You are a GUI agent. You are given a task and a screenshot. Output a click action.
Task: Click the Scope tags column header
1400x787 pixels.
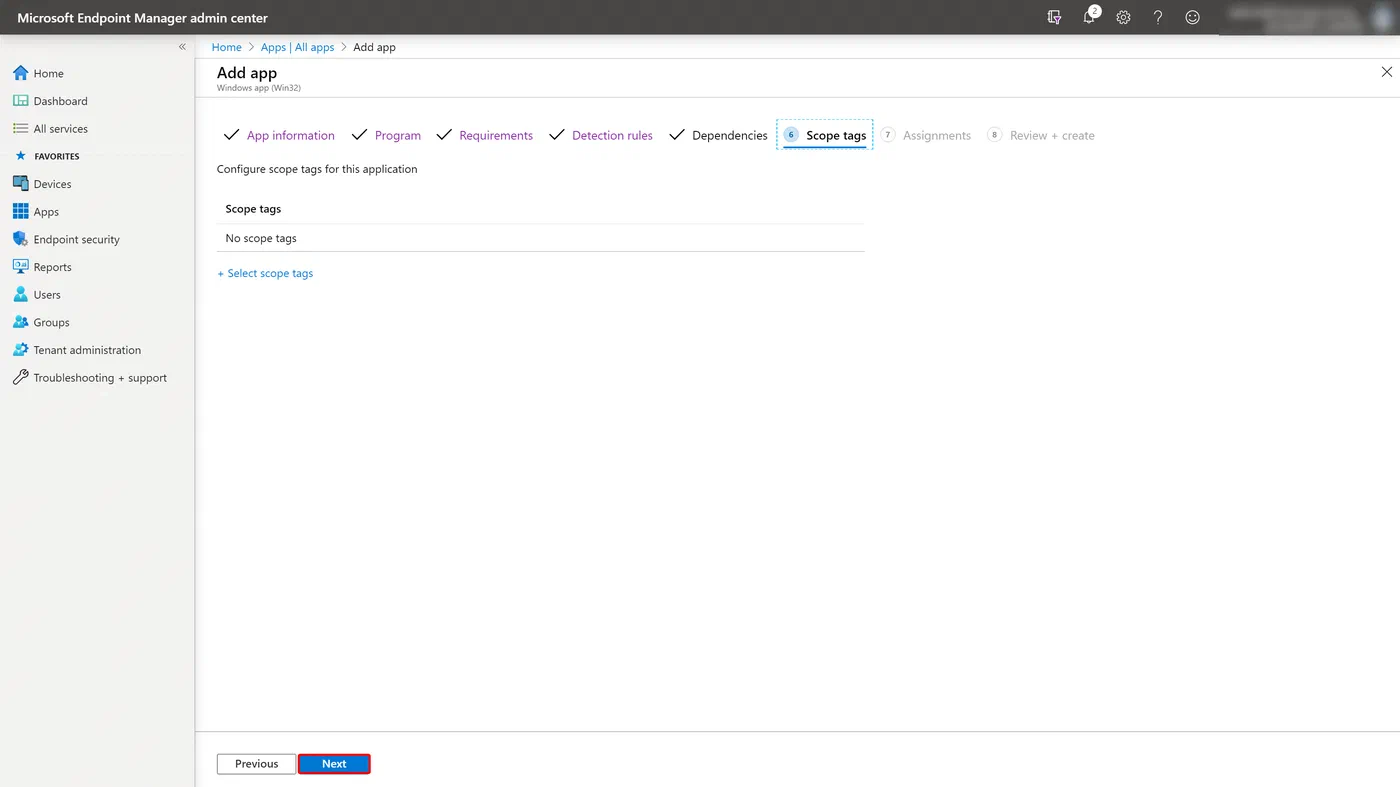tap(253, 209)
